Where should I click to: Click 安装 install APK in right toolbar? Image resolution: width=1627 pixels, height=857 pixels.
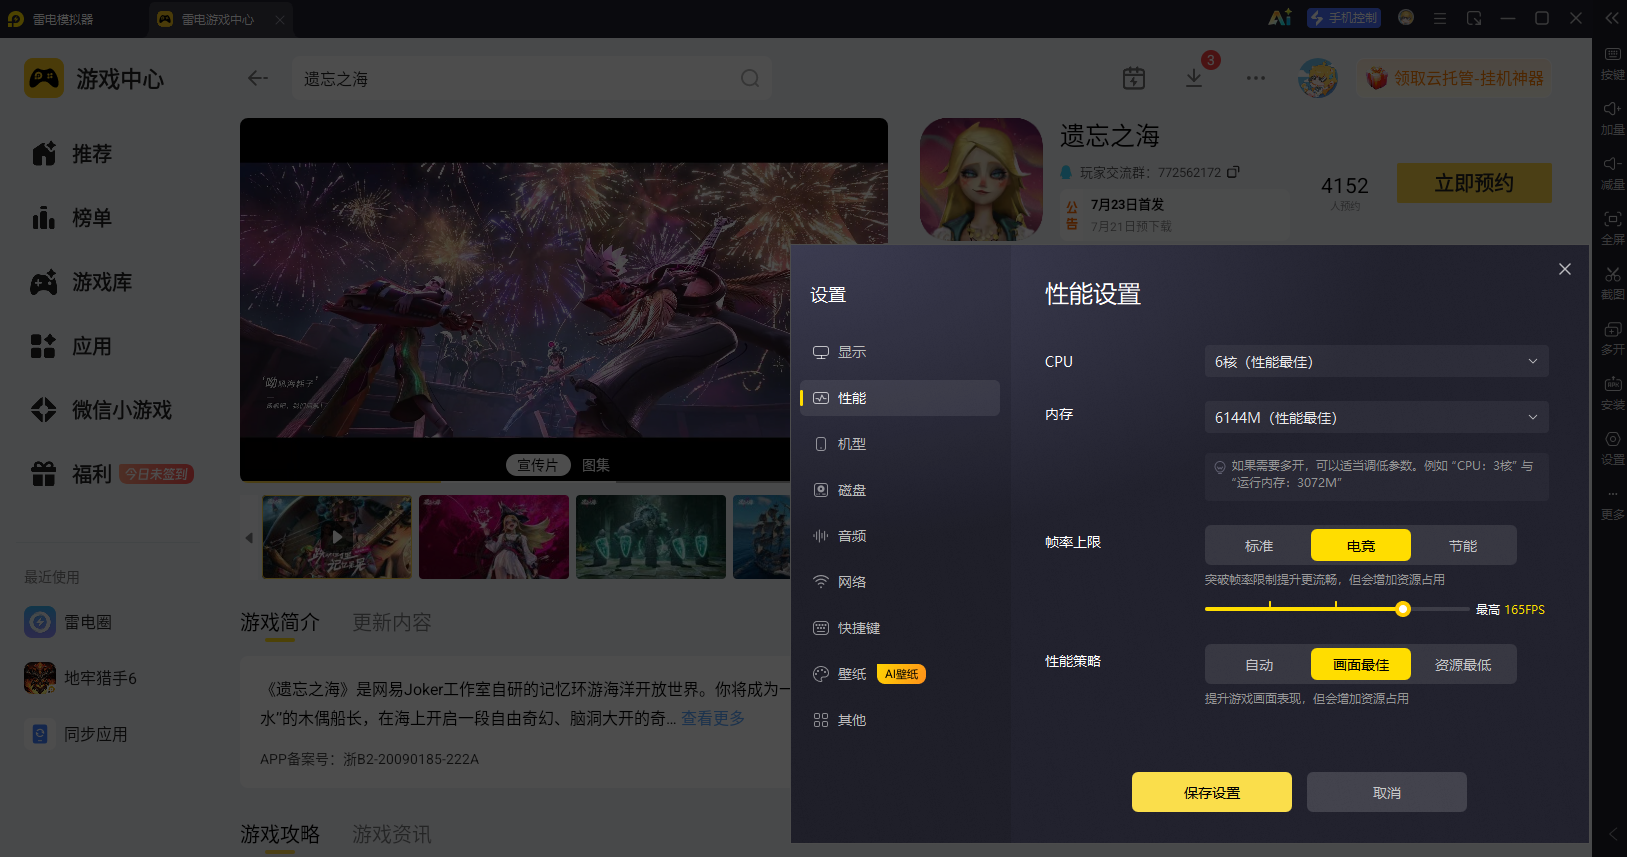pyautogui.click(x=1612, y=392)
